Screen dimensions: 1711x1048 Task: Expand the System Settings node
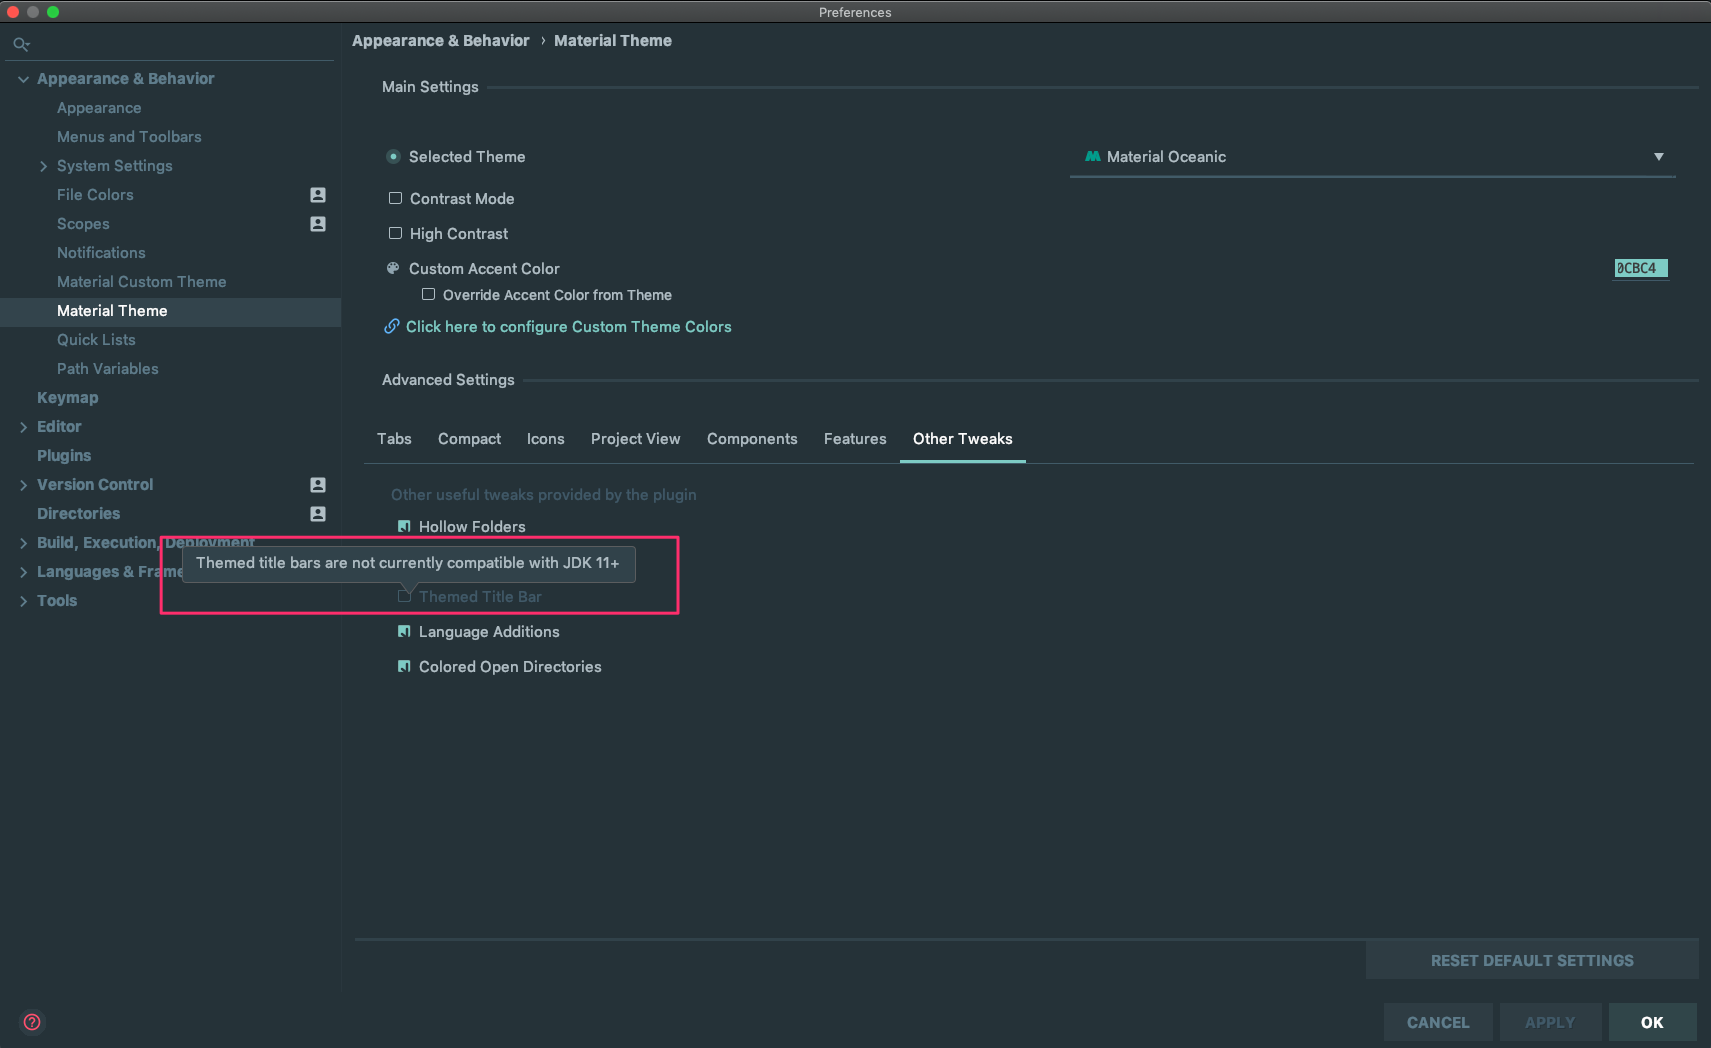click(43, 166)
